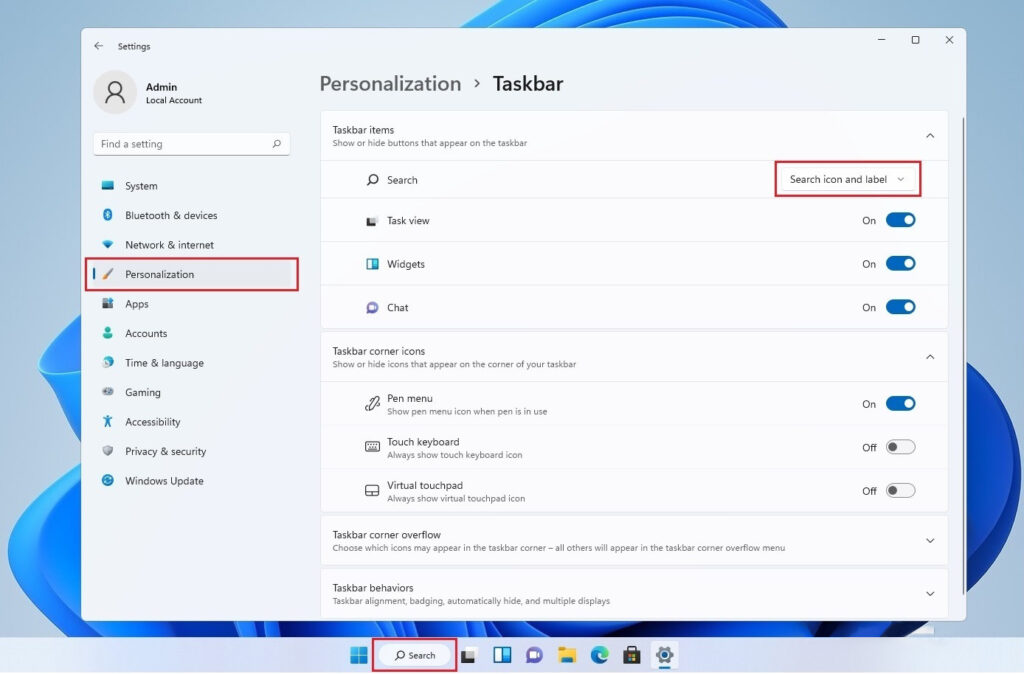The image size is (1024, 674).
Task: Select Privacy & security settings
Action: 166,451
